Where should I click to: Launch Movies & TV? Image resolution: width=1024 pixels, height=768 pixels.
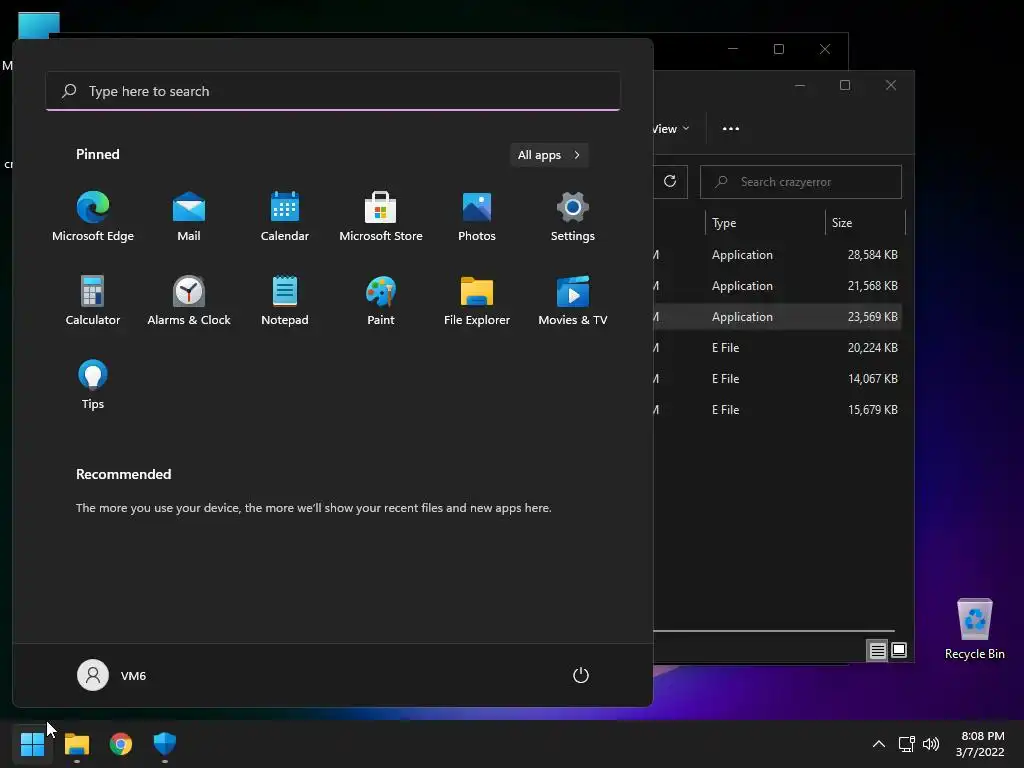(573, 301)
